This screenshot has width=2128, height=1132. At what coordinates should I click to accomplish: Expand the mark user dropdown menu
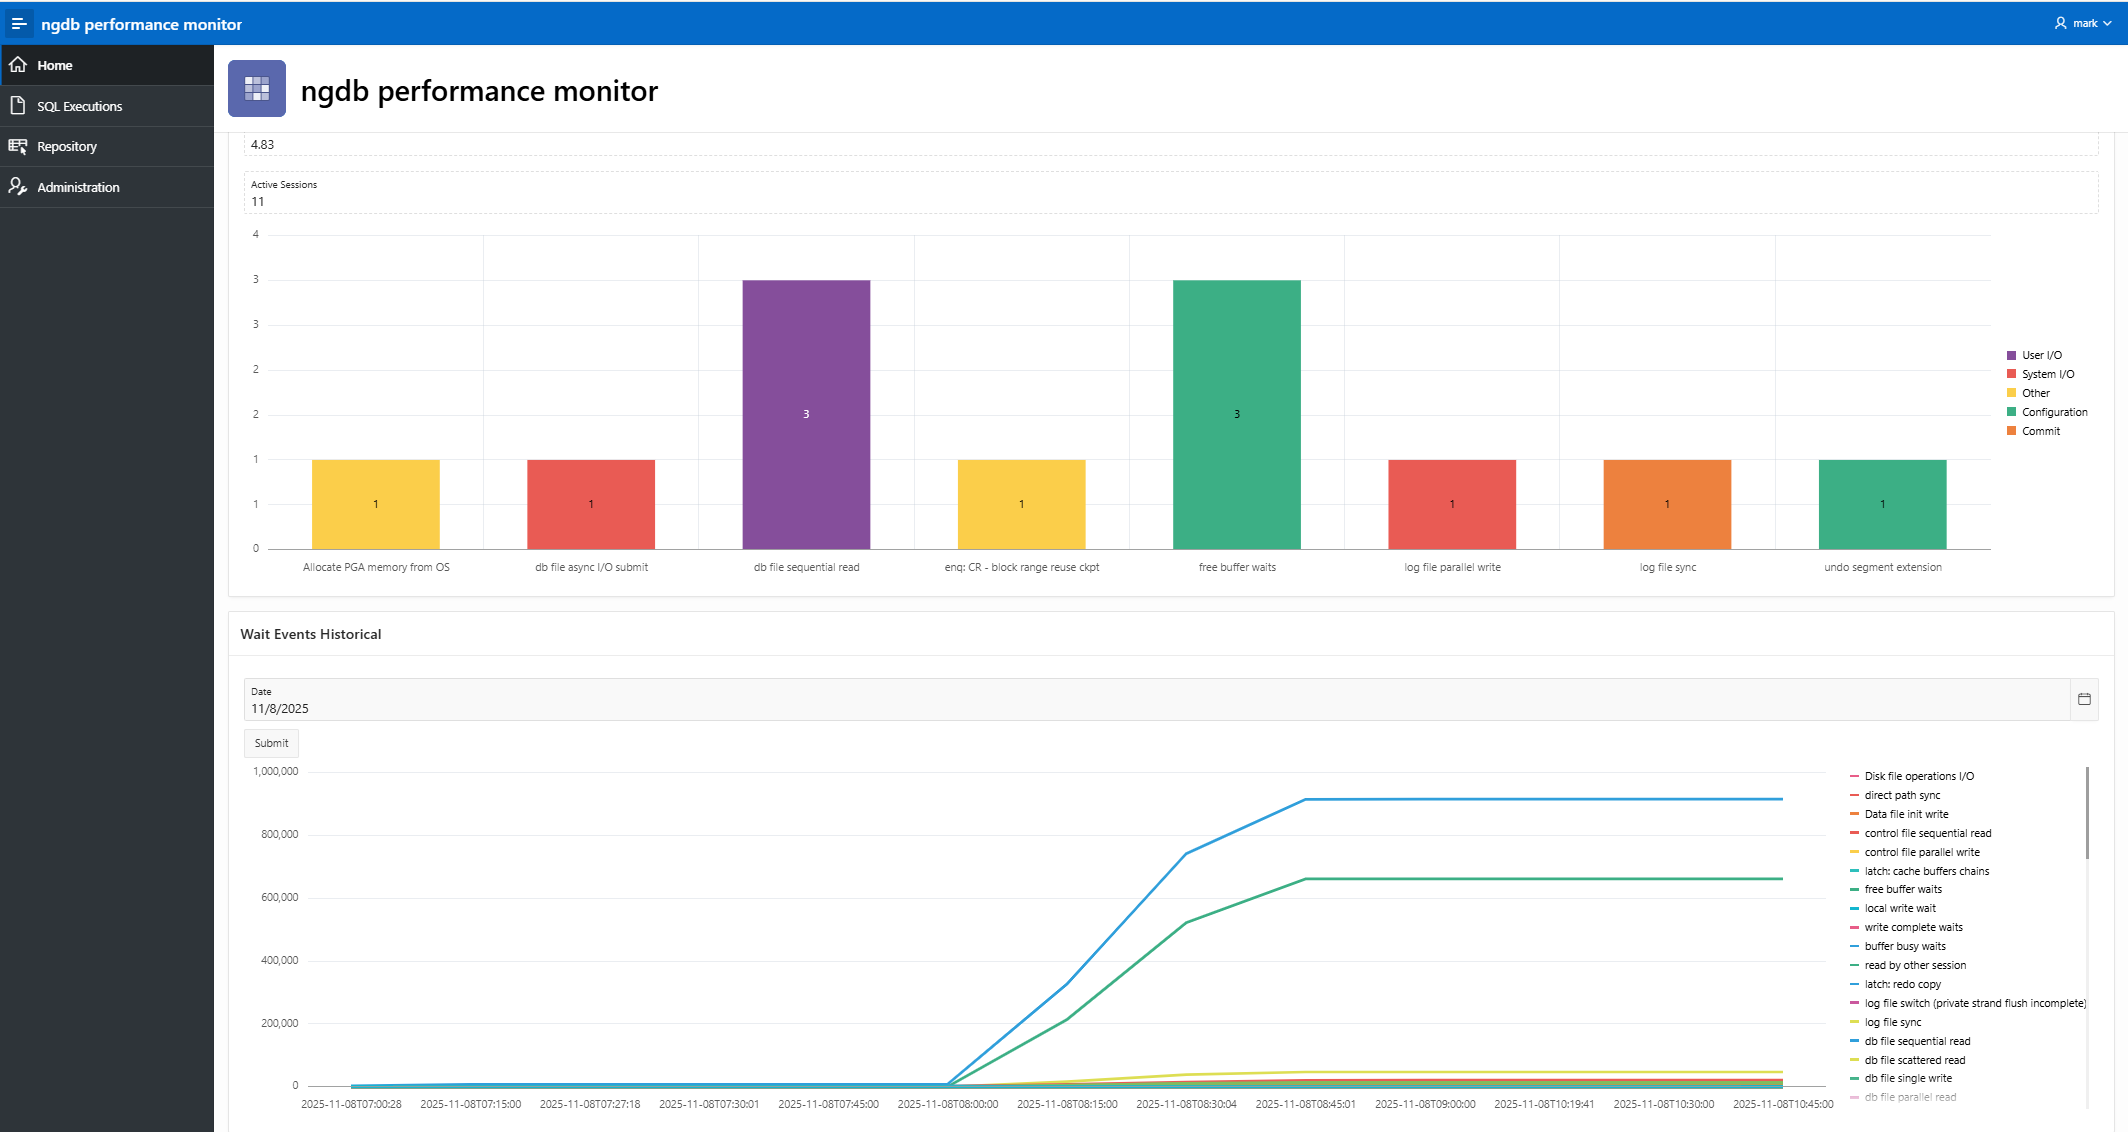(2091, 23)
